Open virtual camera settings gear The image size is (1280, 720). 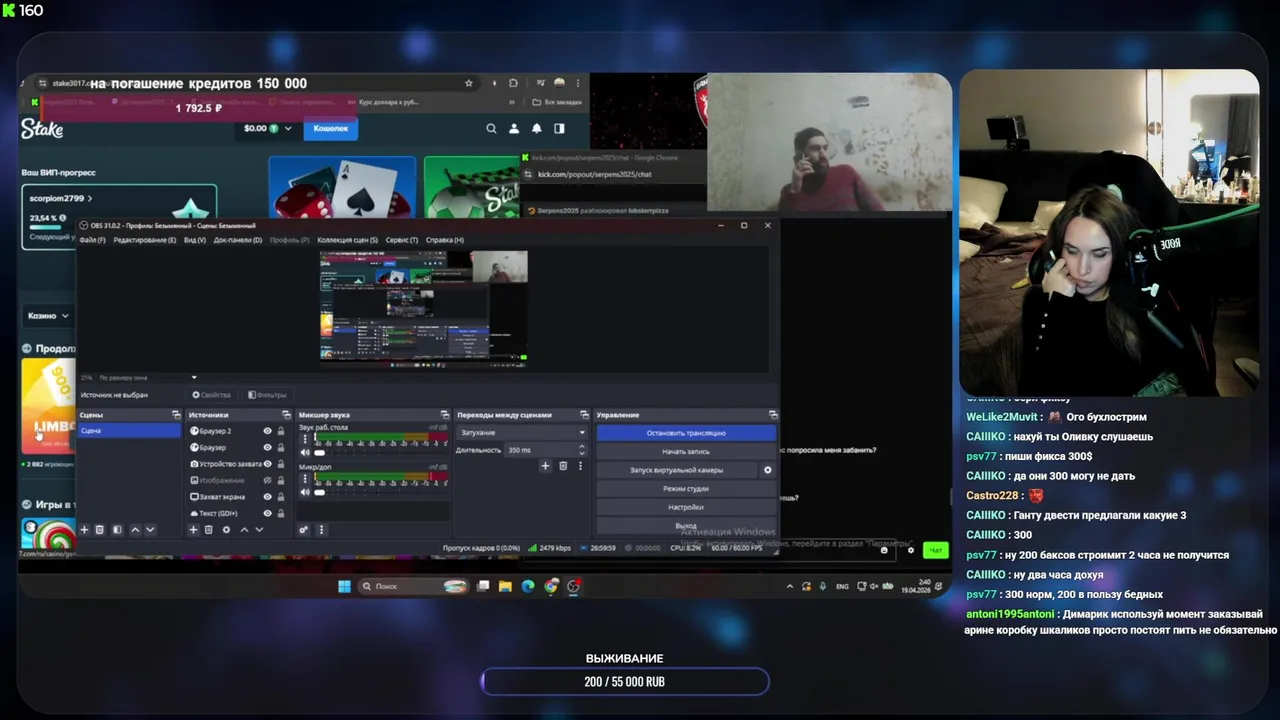768,470
